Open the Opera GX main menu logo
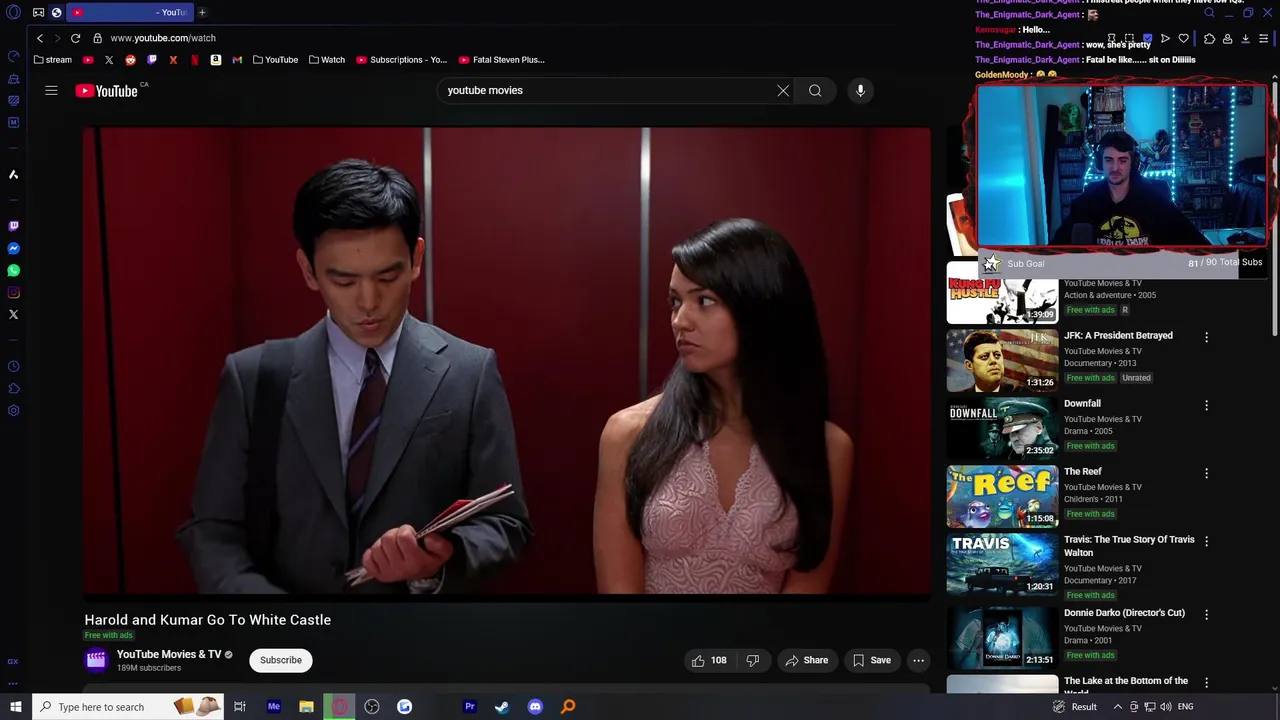Viewport: 1280px width, 720px height. (14, 12)
